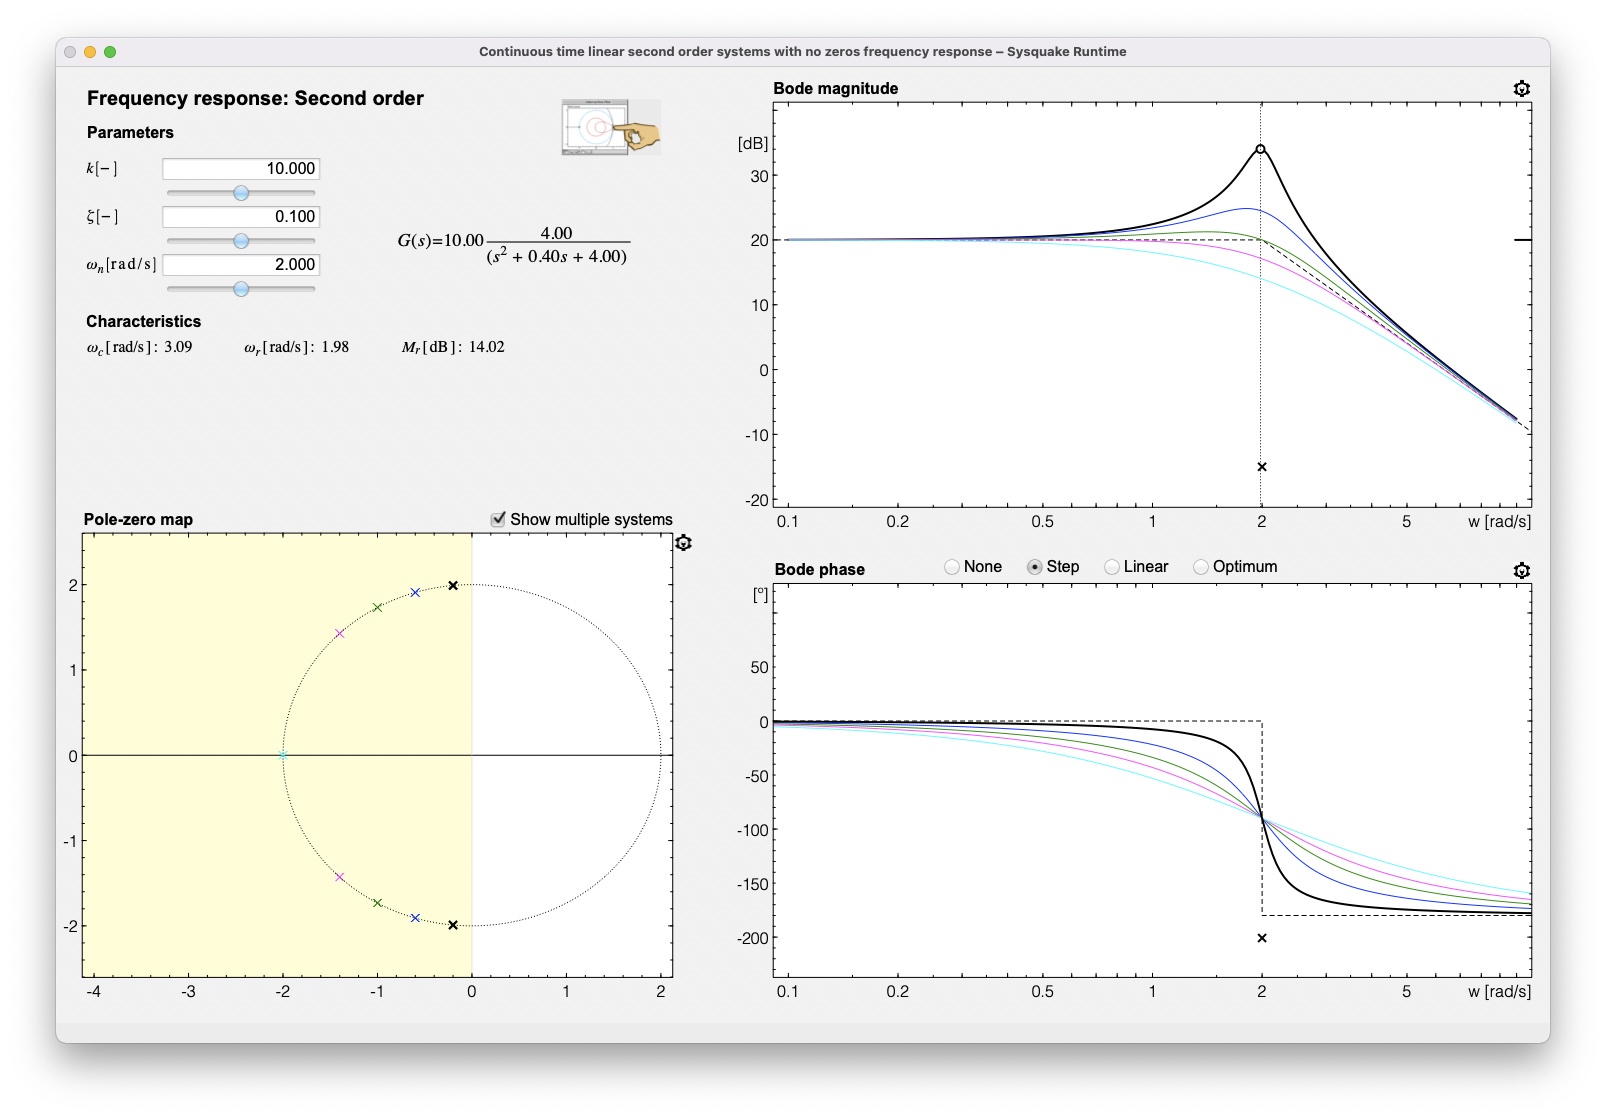This screenshot has height=1117, width=1606.
Task: Click the cyan pole on real axis
Action: [x=283, y=756]
